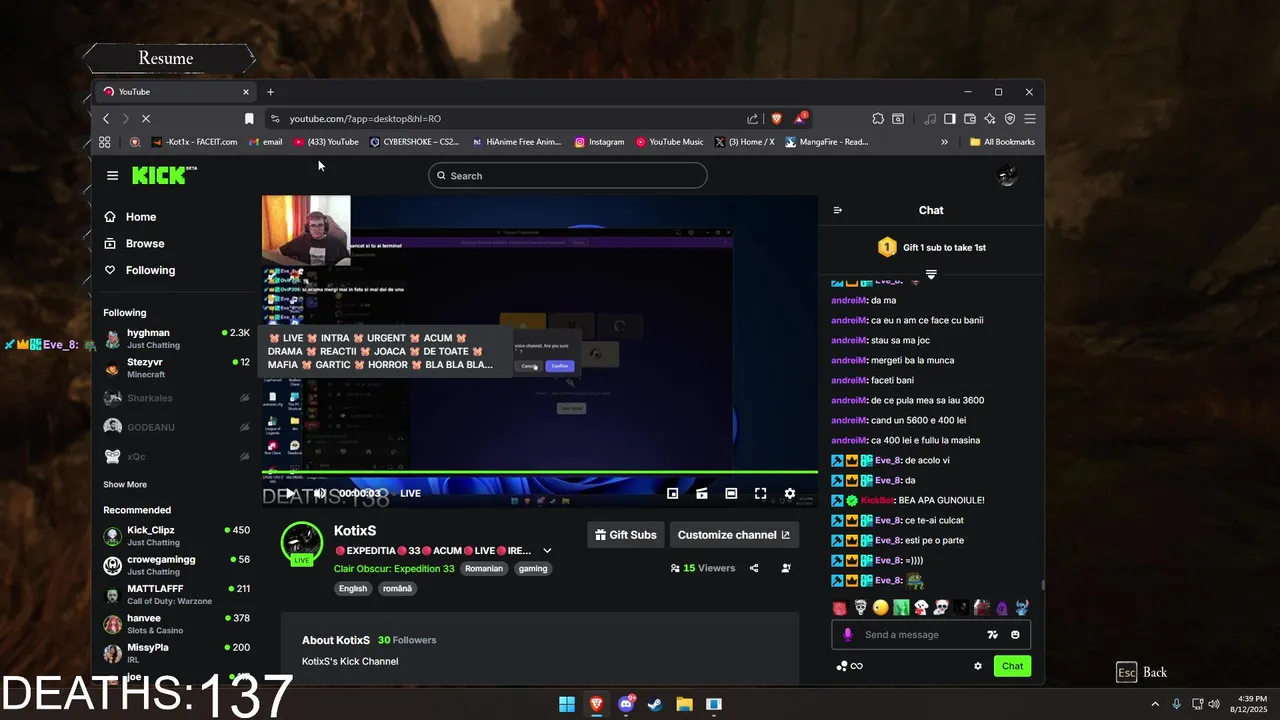Open offline channel GODEANU
Screen dimensions: 1280x720
[x=176, y=427]
